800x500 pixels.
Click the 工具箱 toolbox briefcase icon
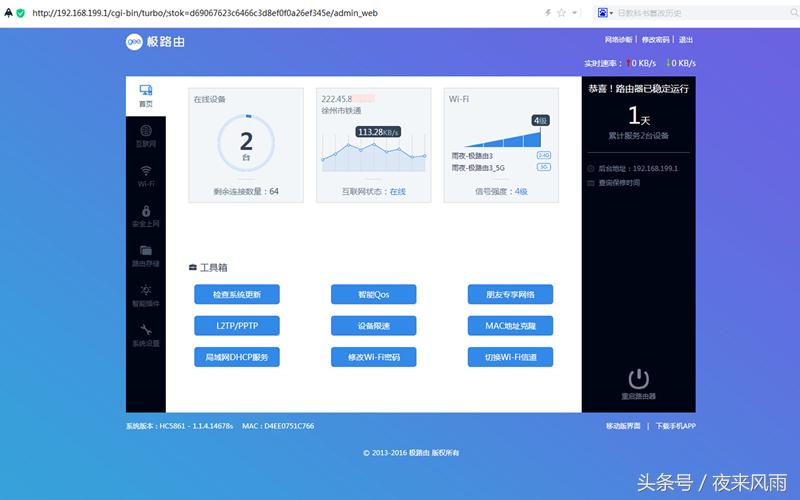[193, 267]
